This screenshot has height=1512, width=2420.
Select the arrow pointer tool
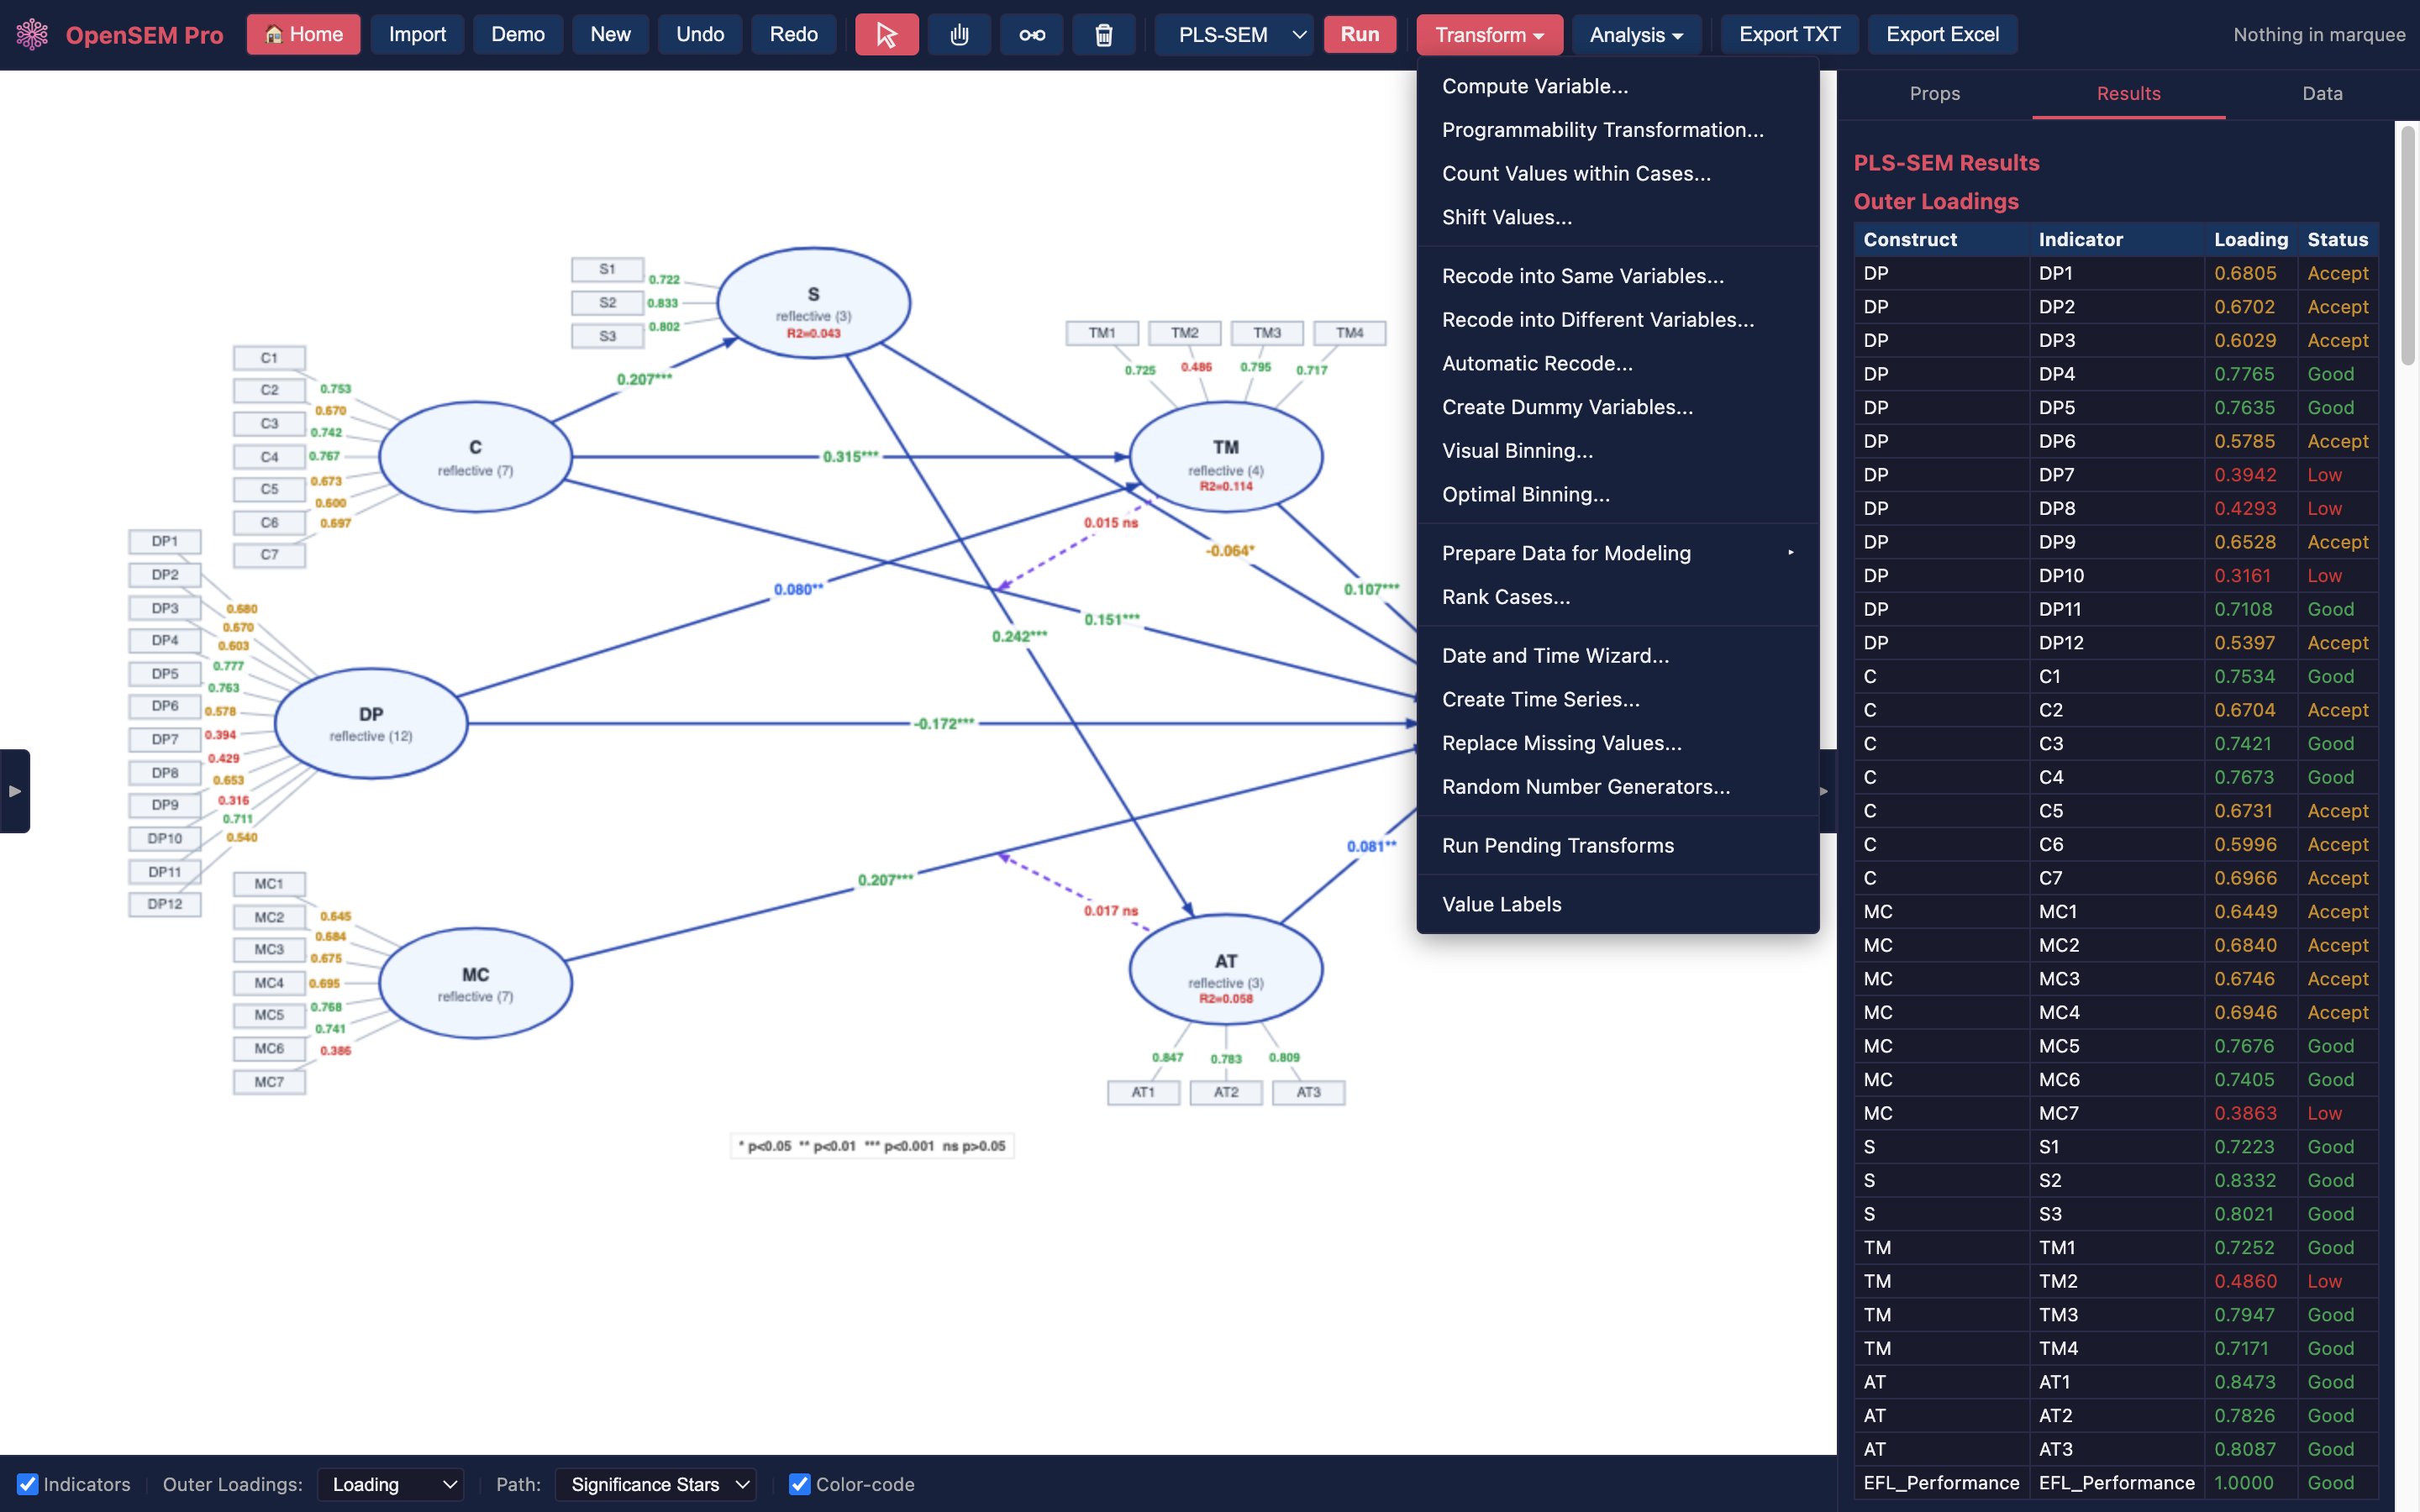click(886, 35)
